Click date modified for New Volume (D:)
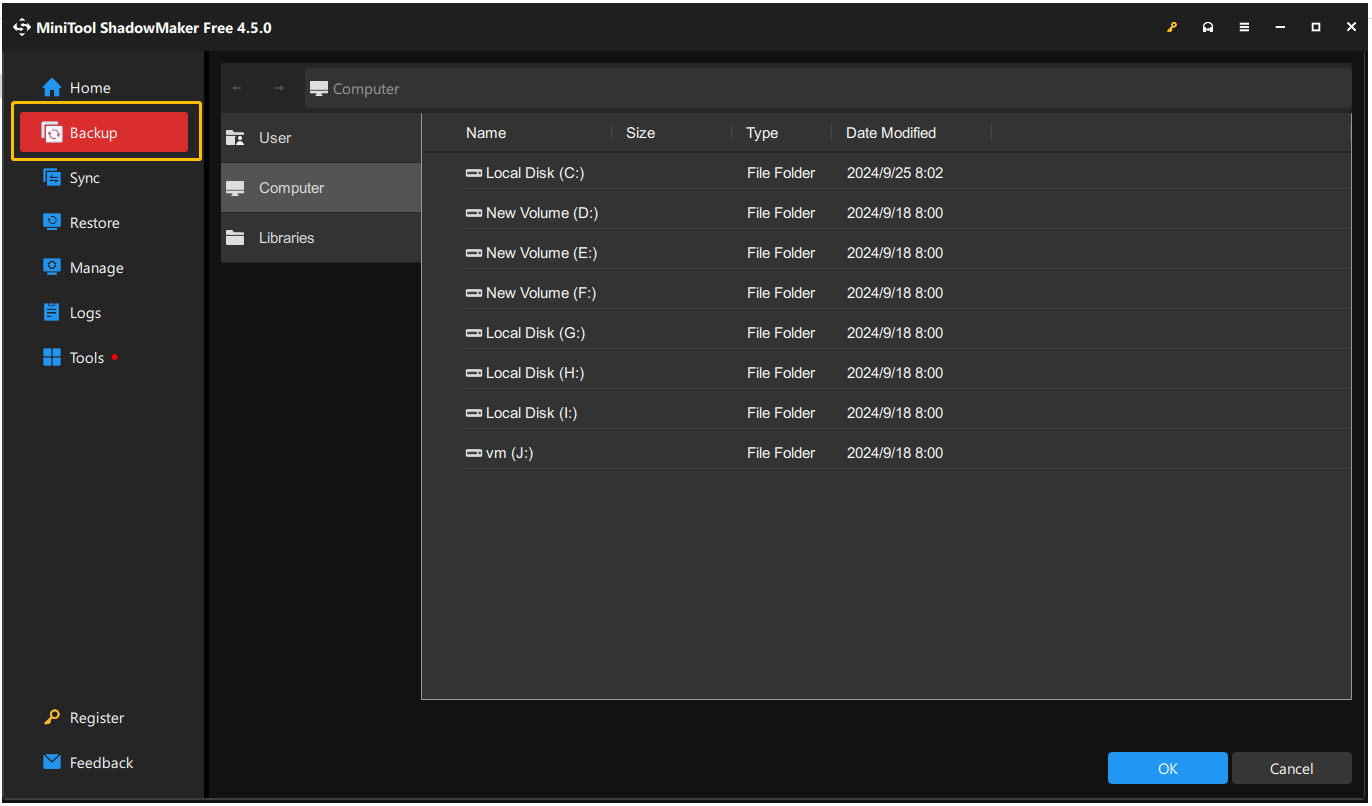 click(x=895, y=213)
